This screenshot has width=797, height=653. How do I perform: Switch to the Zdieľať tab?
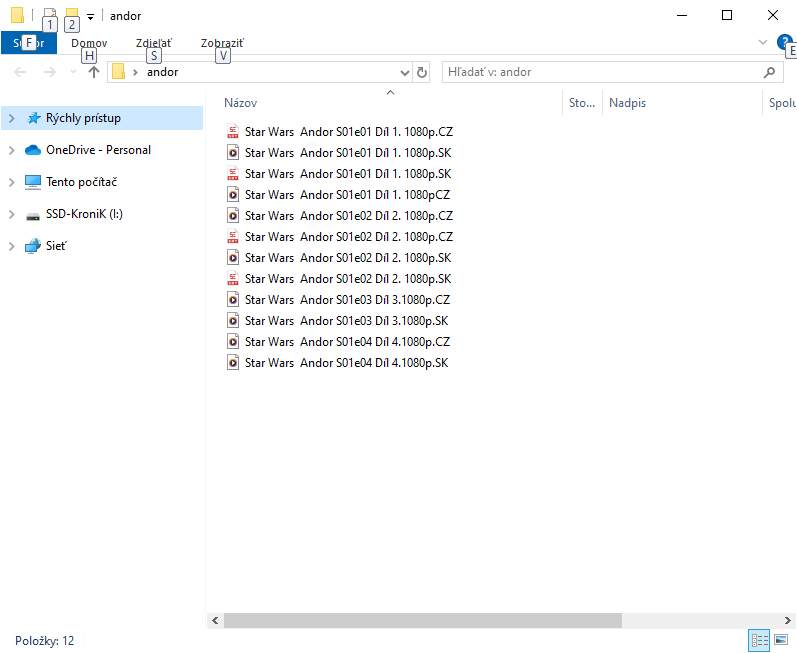click(154, 43)
